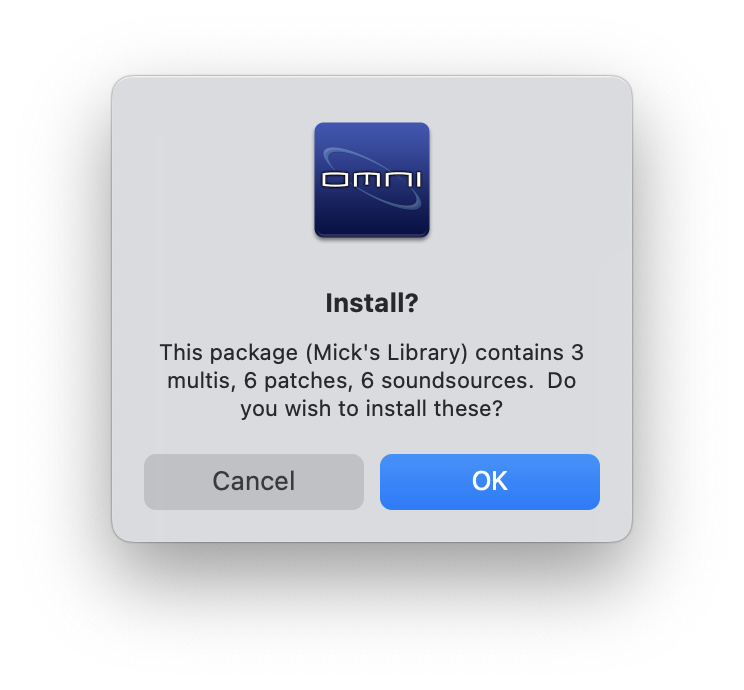Screen dimensions: 744x690
Task: Click "you wish to install these?" line
Action: (372, 409)
